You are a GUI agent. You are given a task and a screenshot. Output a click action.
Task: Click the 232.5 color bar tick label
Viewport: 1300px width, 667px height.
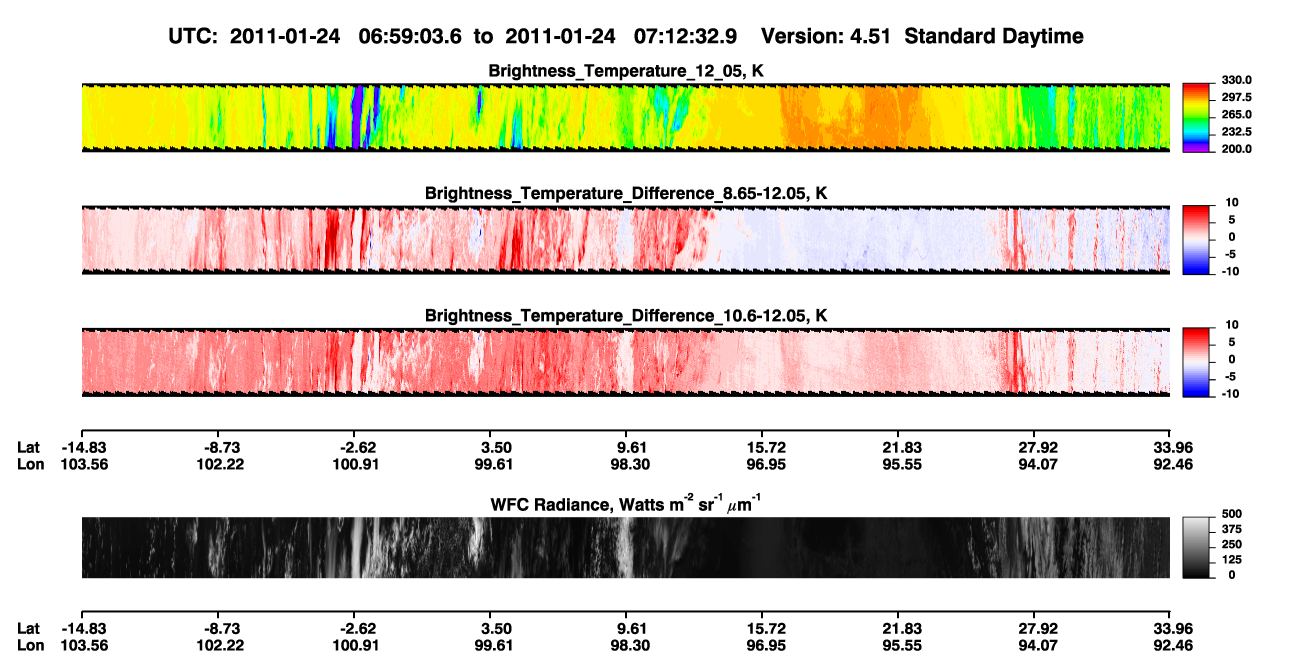pos(1237,131)
